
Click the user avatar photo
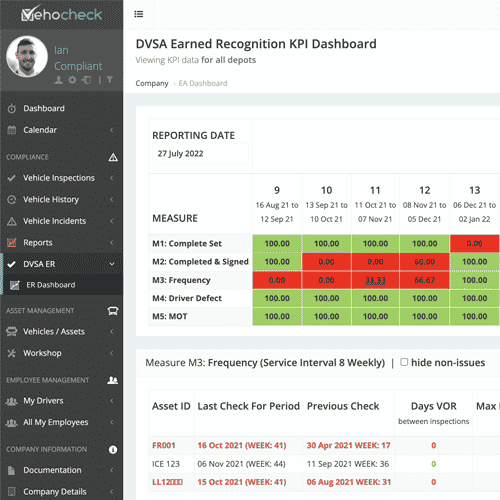(x=27, y=57)
